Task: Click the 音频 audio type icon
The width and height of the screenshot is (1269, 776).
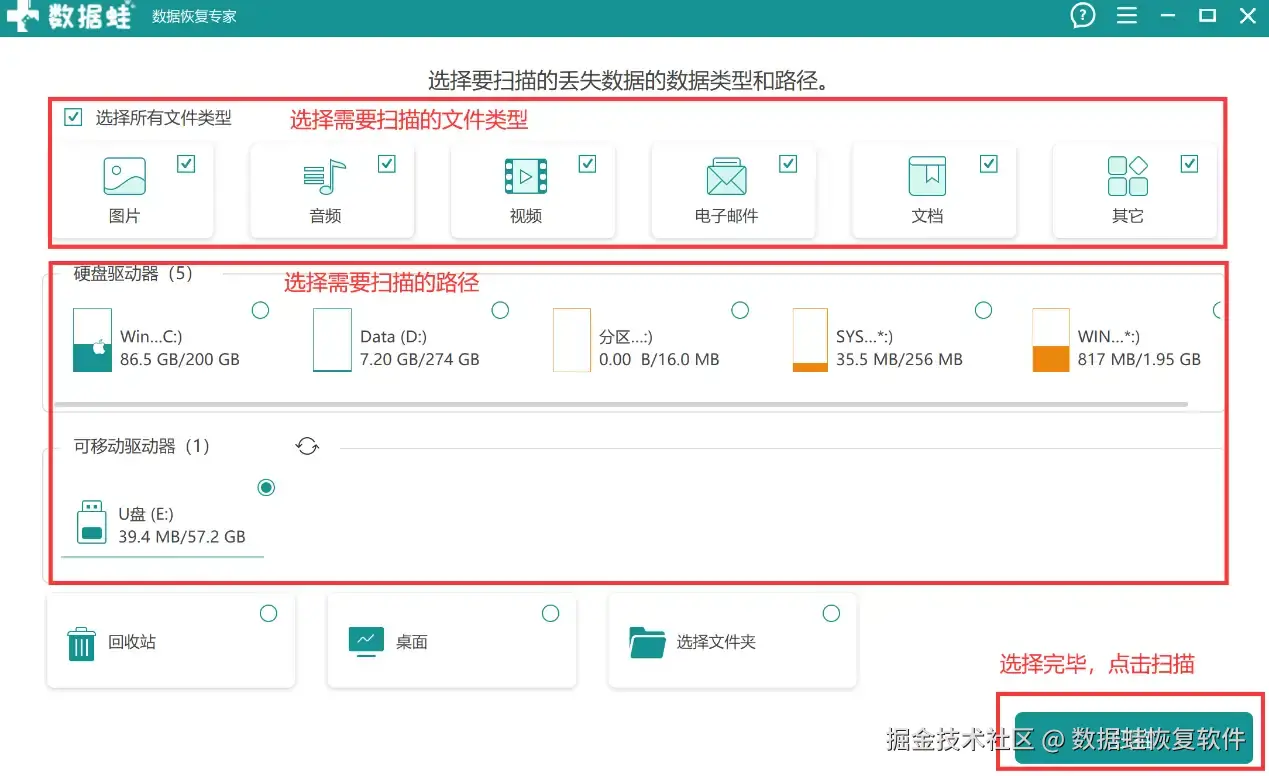Action: point(325,177)
